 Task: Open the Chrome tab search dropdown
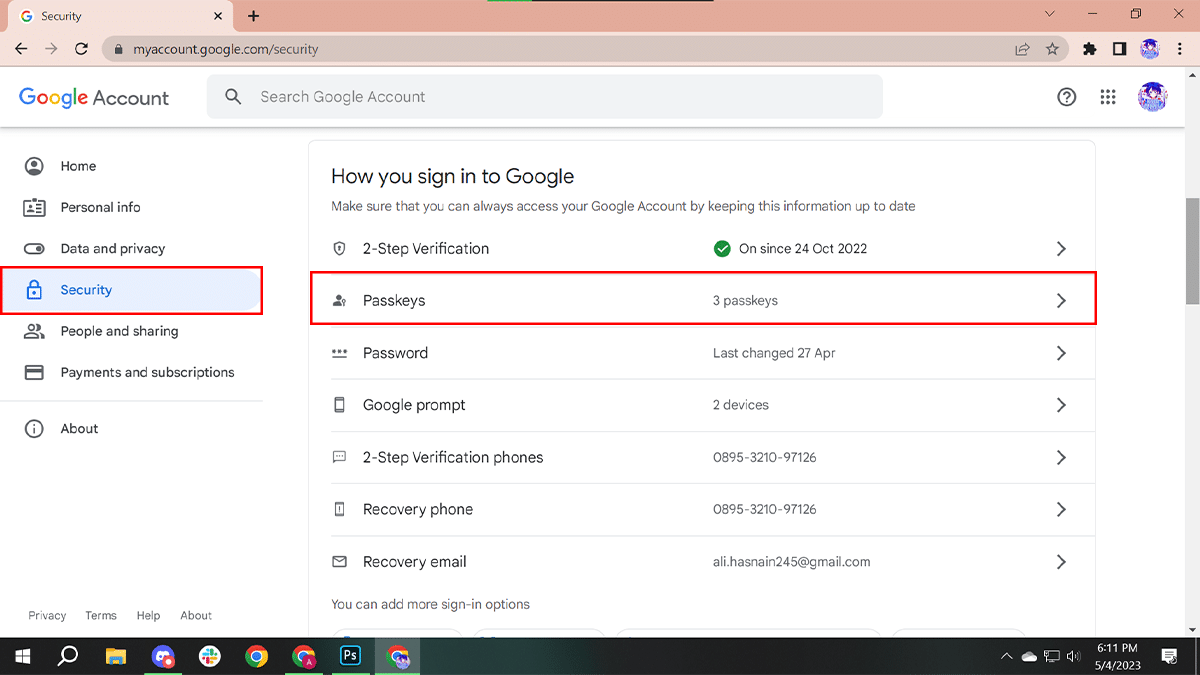pos(1050,15)
